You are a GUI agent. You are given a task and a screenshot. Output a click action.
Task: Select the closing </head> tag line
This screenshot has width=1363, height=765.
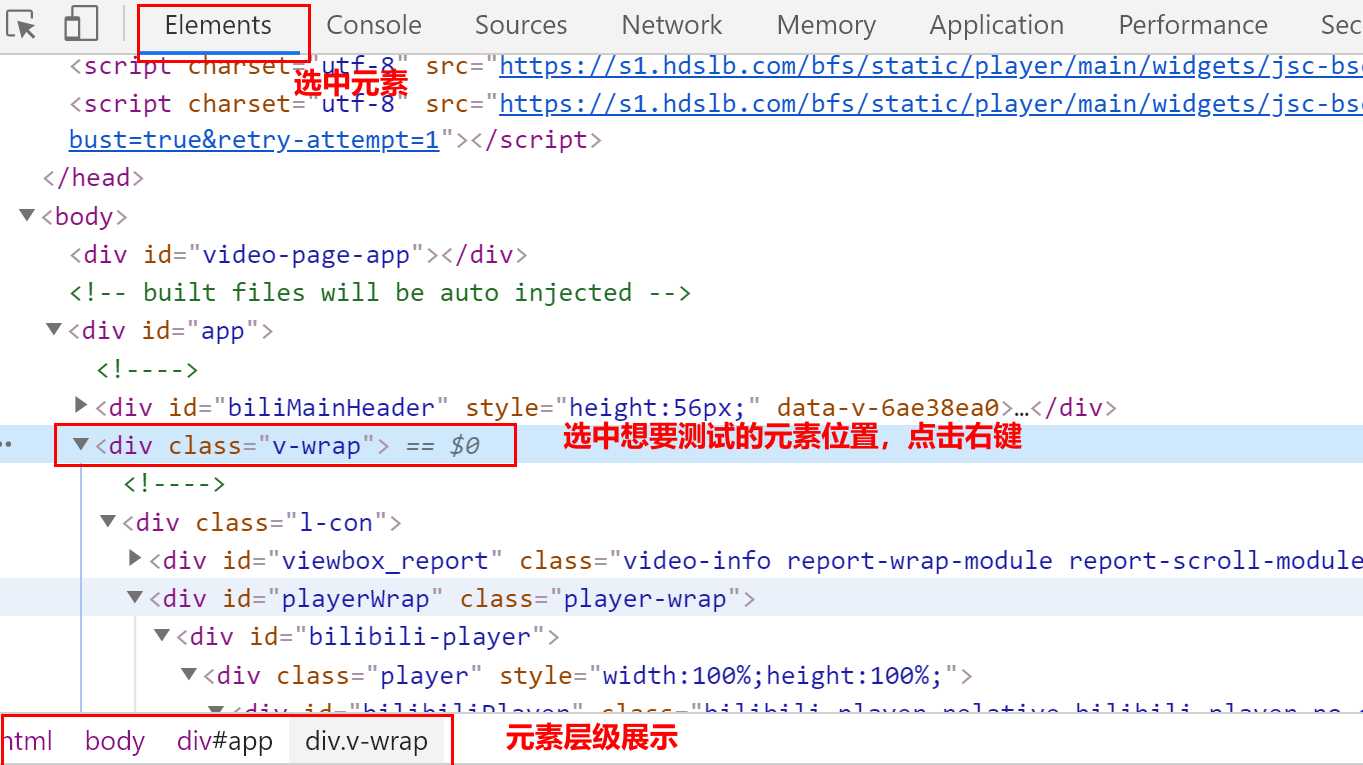93,178
